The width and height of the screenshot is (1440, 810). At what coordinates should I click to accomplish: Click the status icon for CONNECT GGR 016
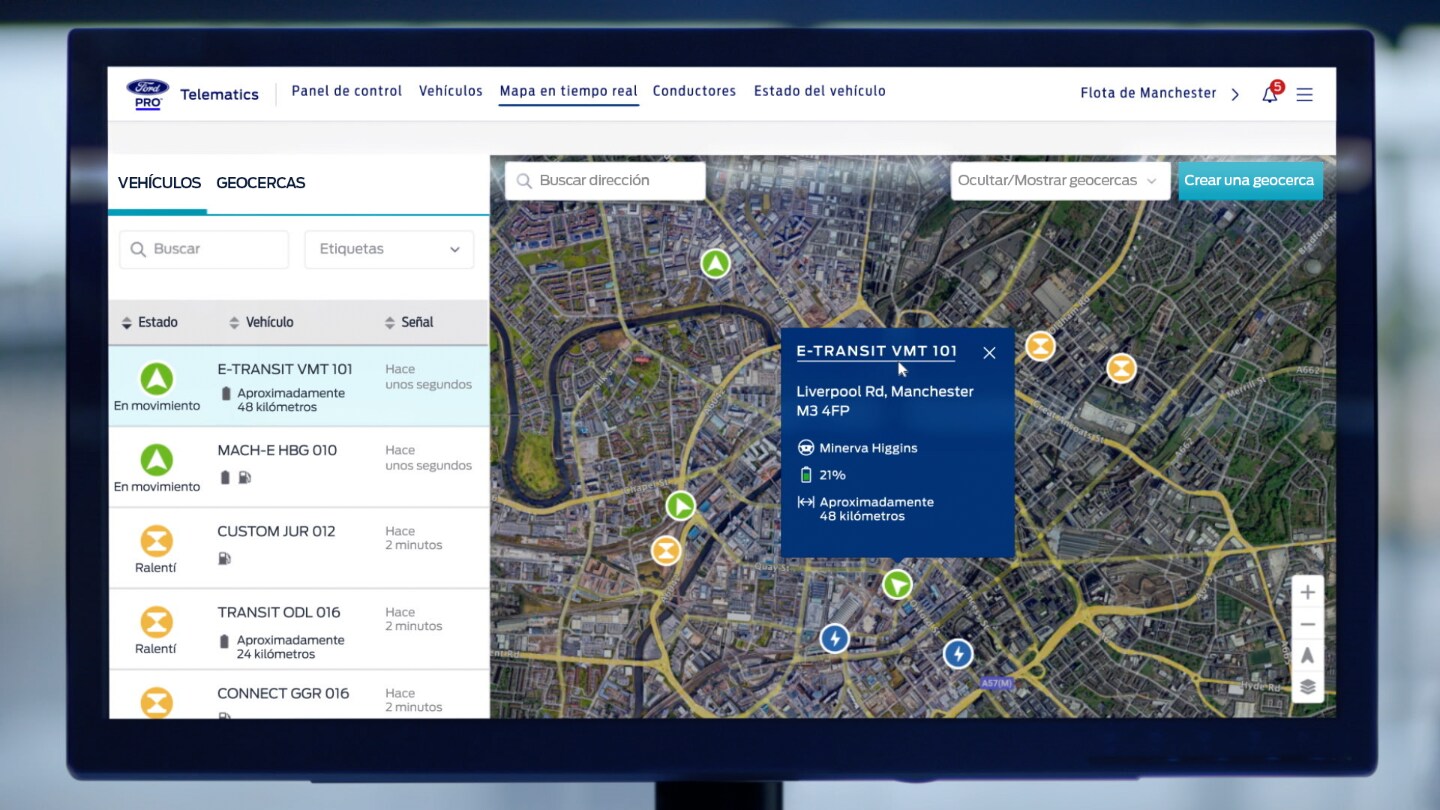156,702
